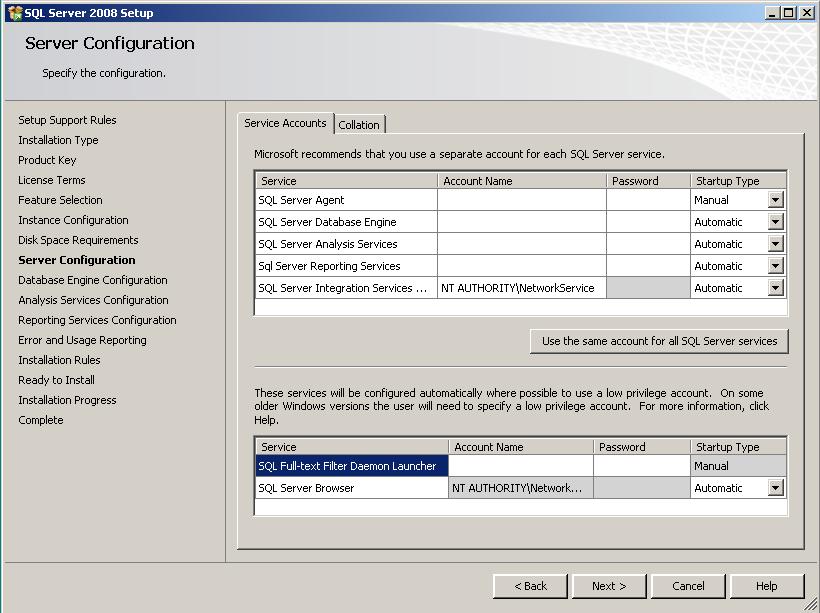The width and height of the screenshot is (820, 613).
Task: Open Startup Type dropdown for SQL Server Database Engine
Action: click(776, 222)
